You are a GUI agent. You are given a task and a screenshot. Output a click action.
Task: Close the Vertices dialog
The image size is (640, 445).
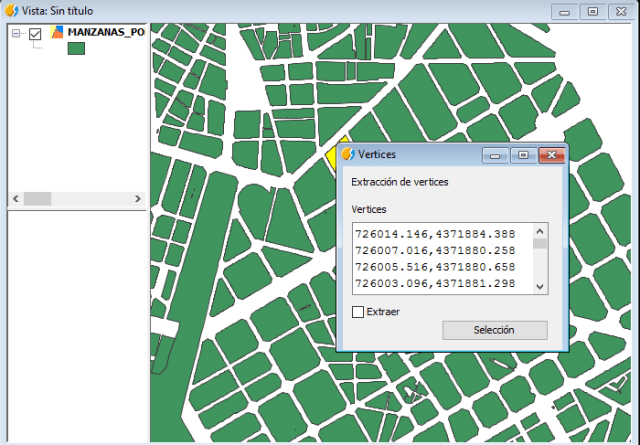550,155
